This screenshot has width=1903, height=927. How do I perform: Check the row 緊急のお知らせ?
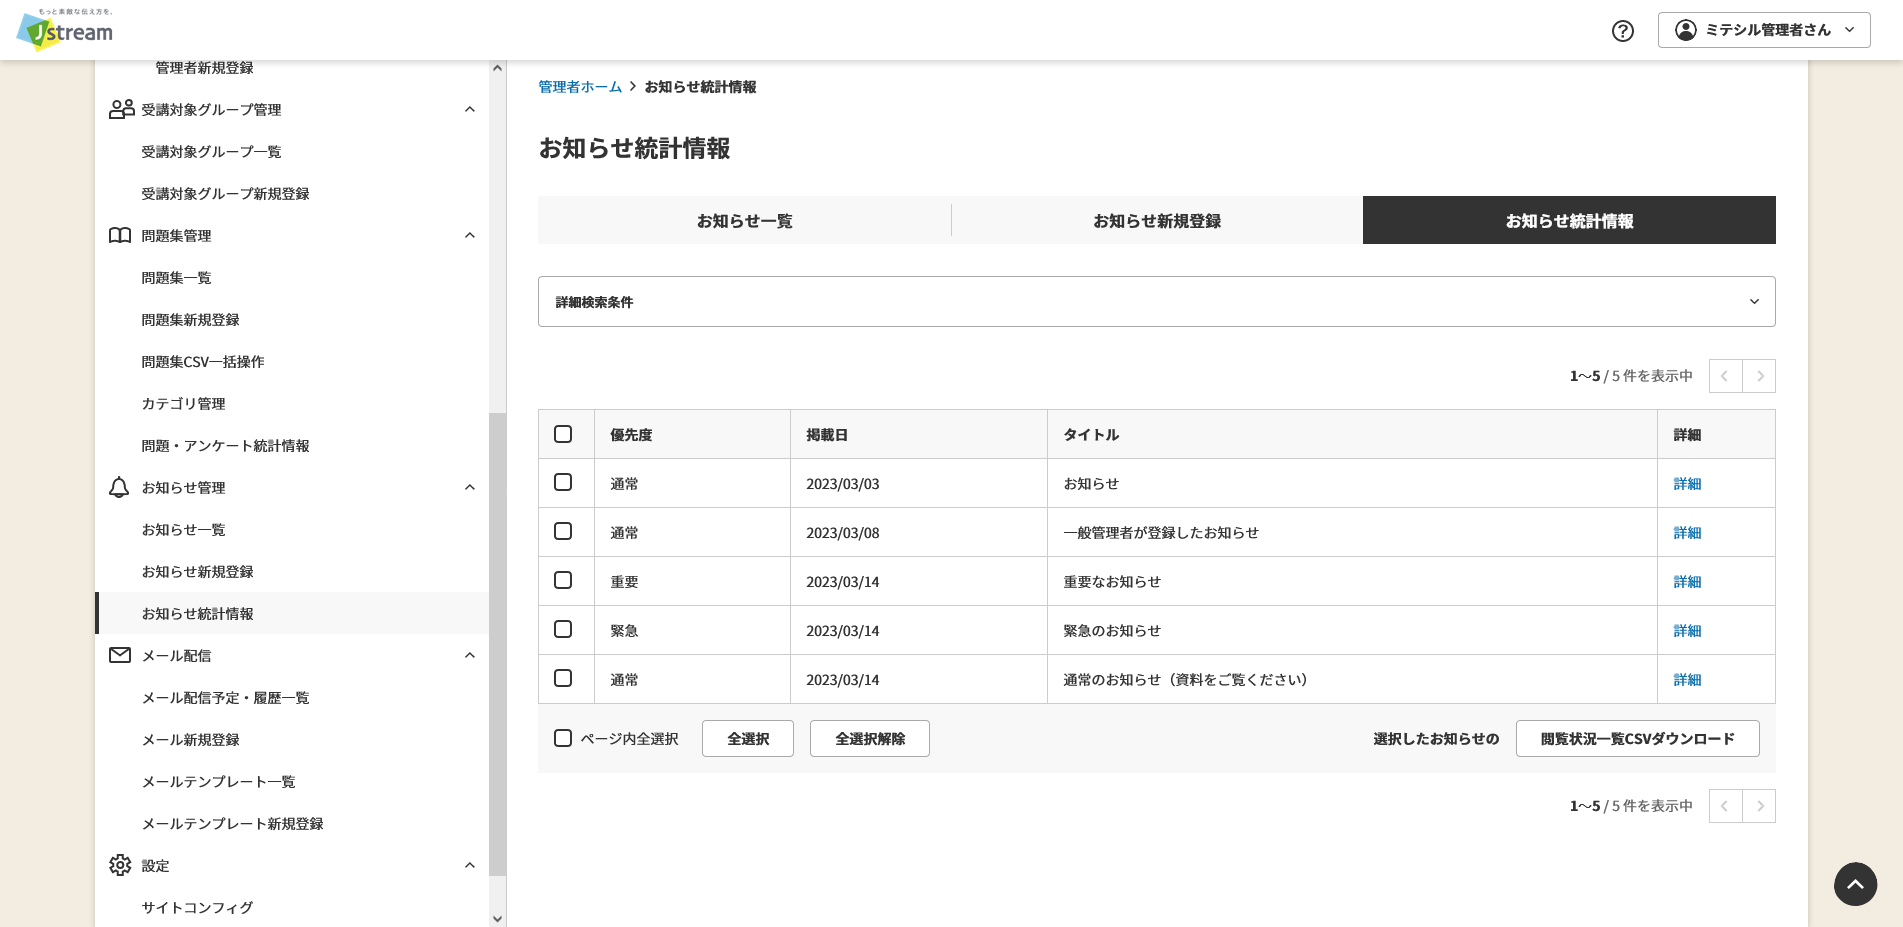(x=563, y=629)
